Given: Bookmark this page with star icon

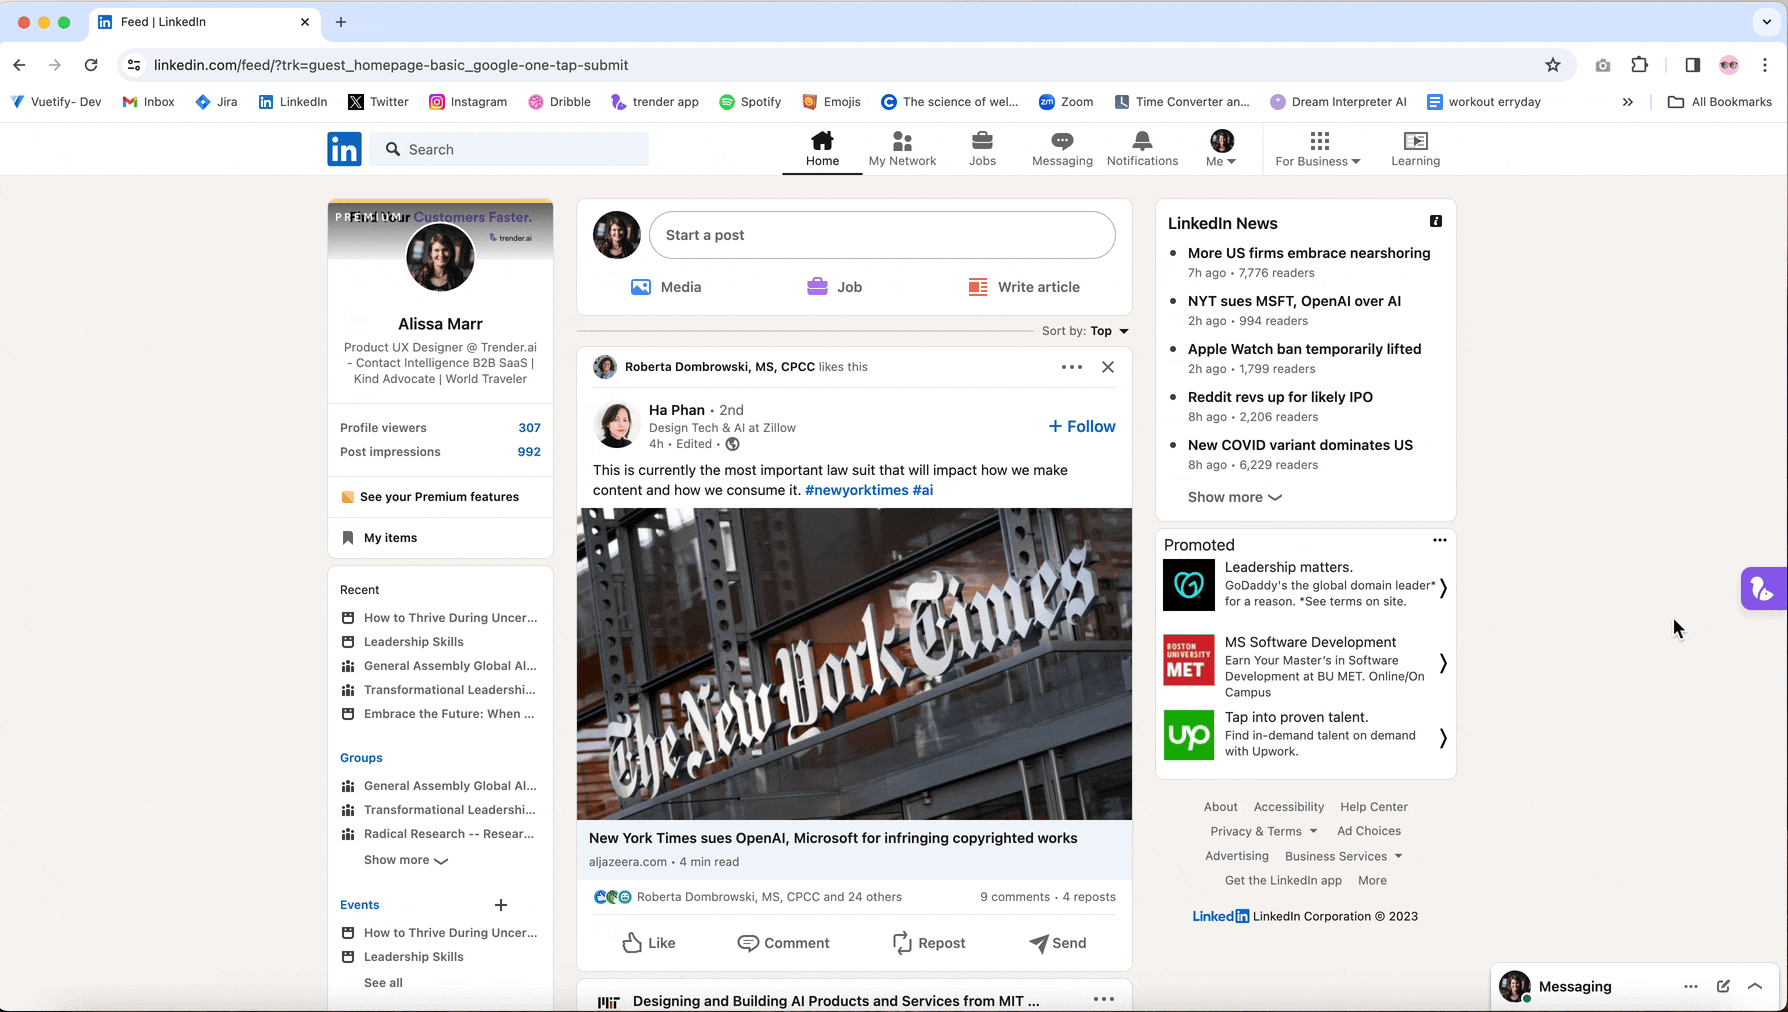Looking at the screenshot, I should point(1552,65).
